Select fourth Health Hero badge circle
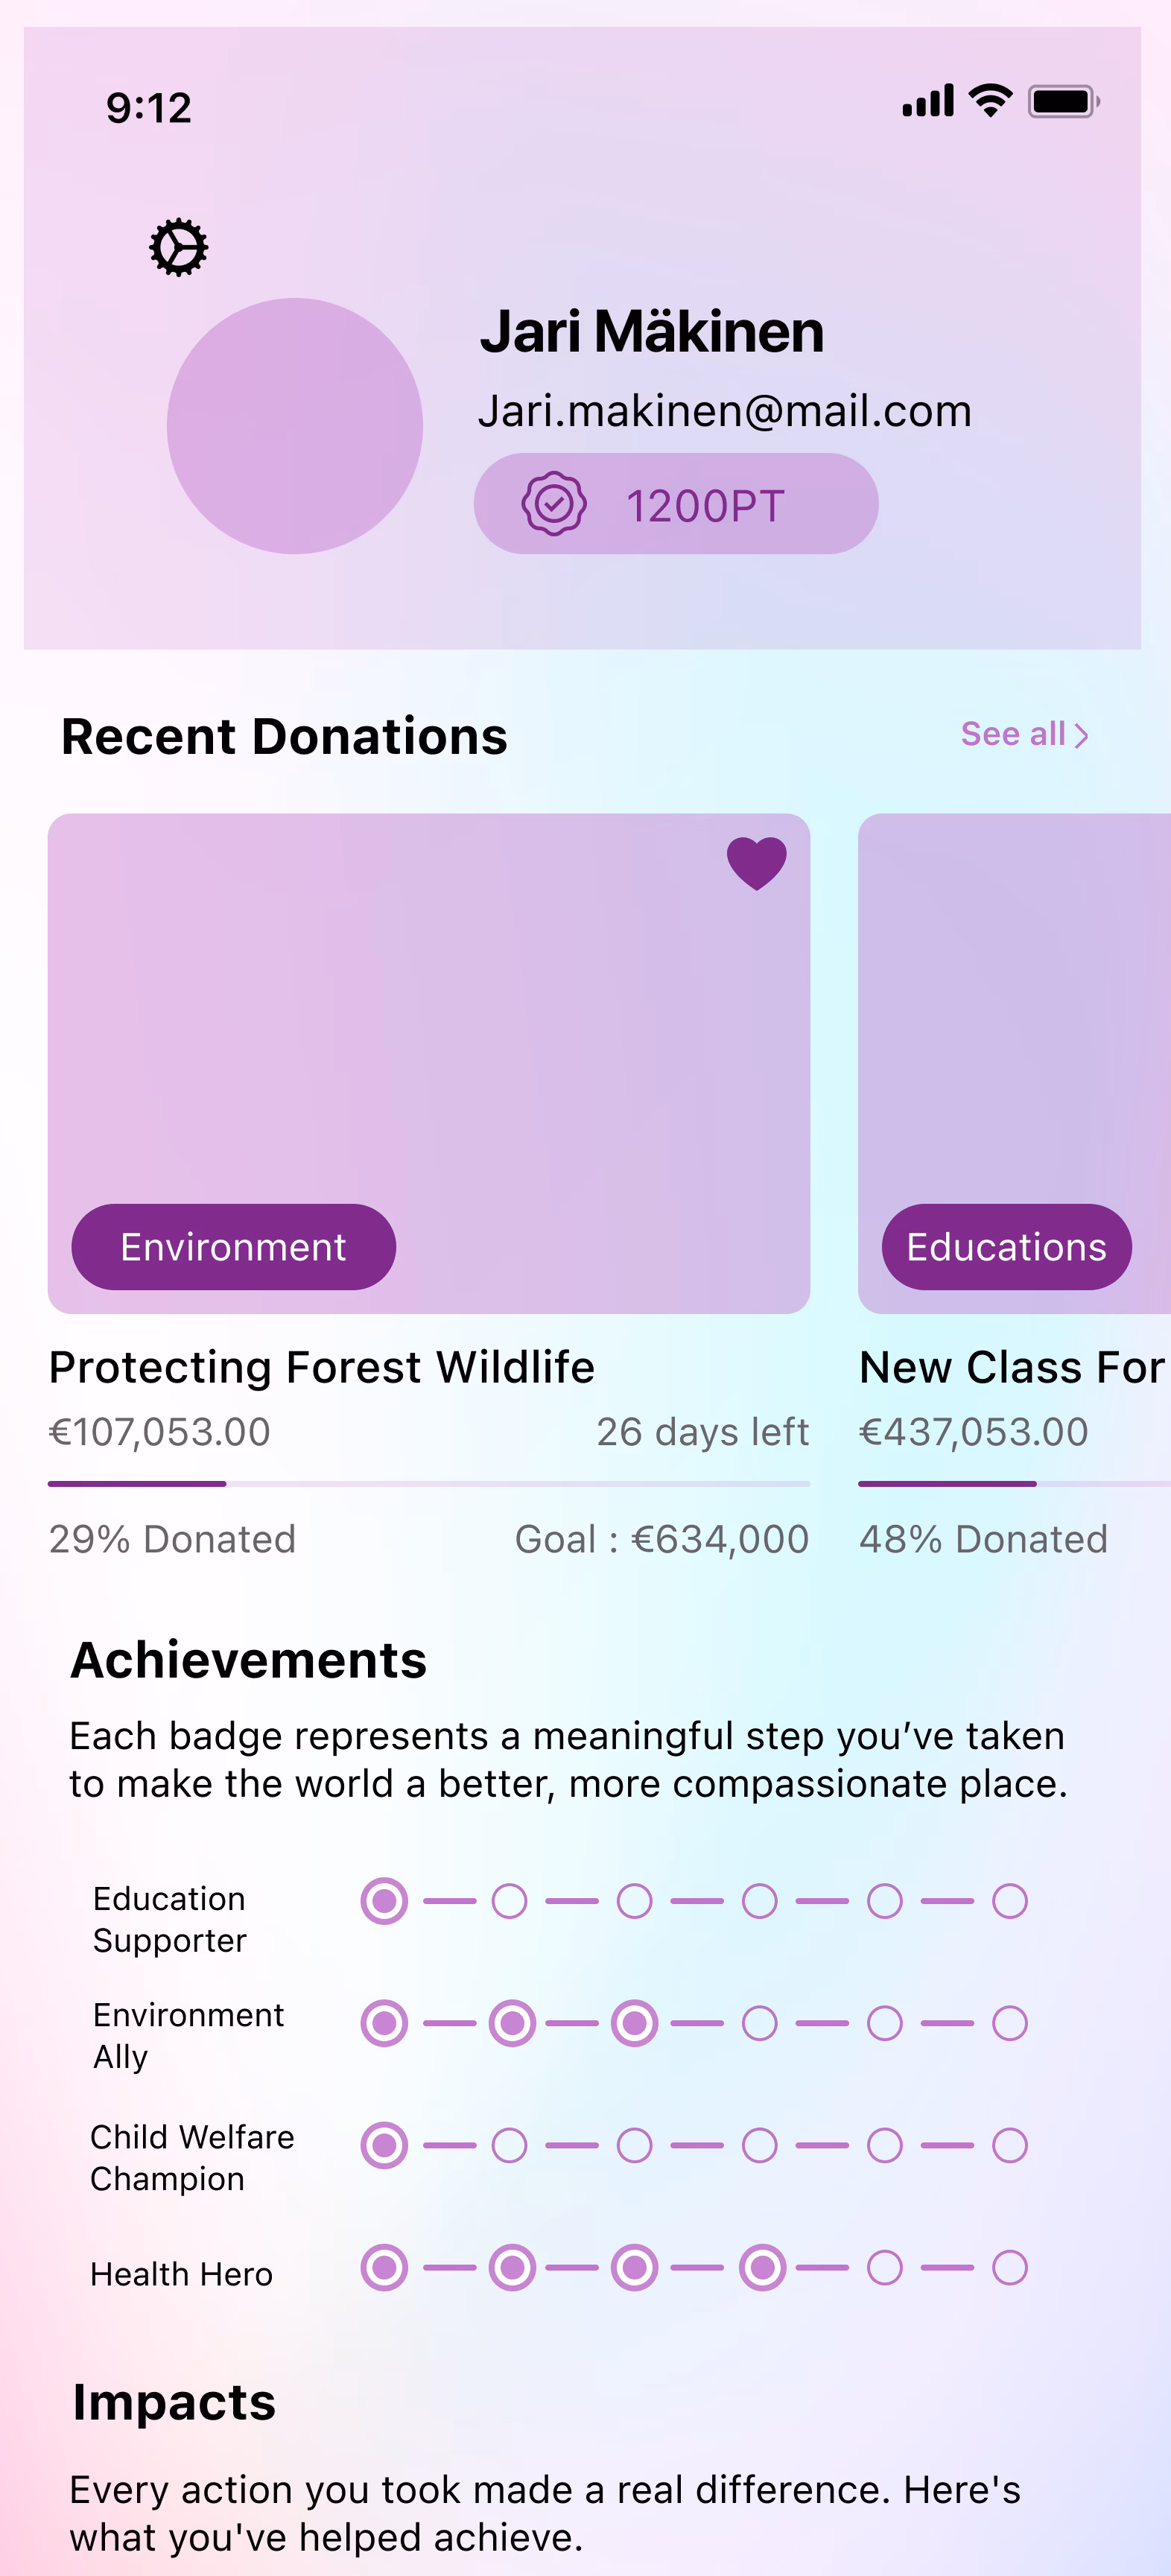The width and height of the screenshot is (1171, 2576). [x=762, y=2267]
